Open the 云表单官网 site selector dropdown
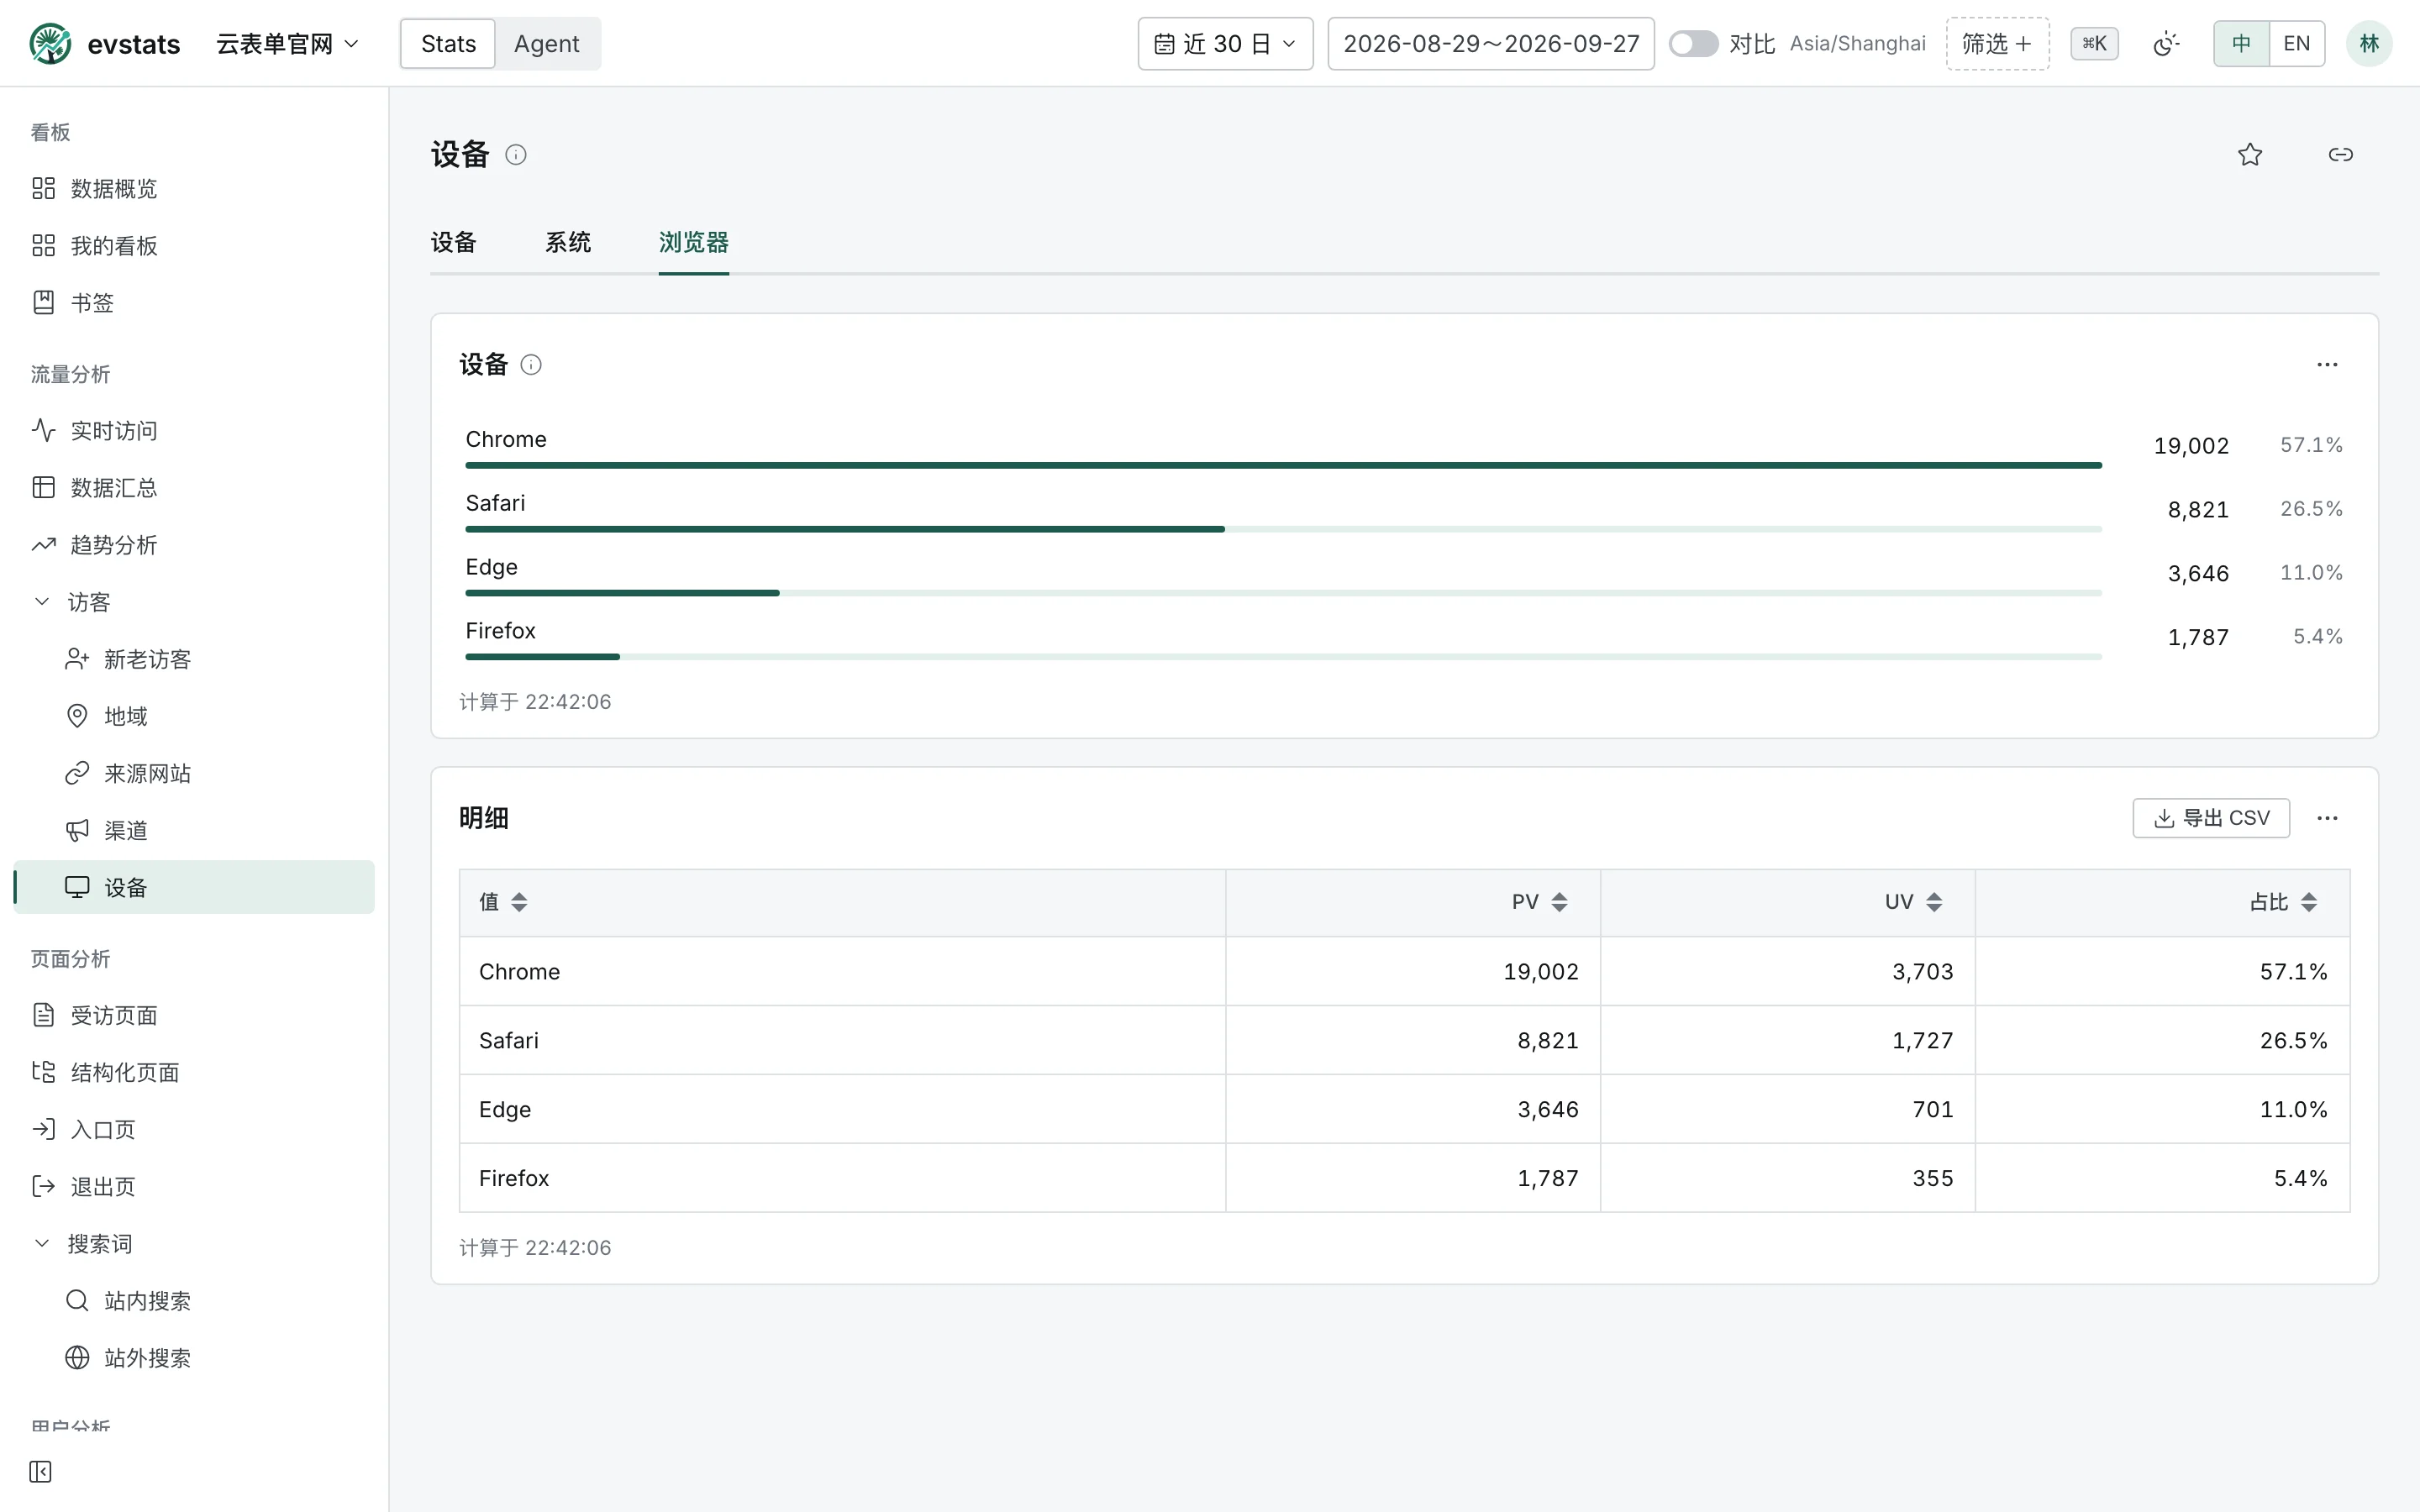 (288, 44)
